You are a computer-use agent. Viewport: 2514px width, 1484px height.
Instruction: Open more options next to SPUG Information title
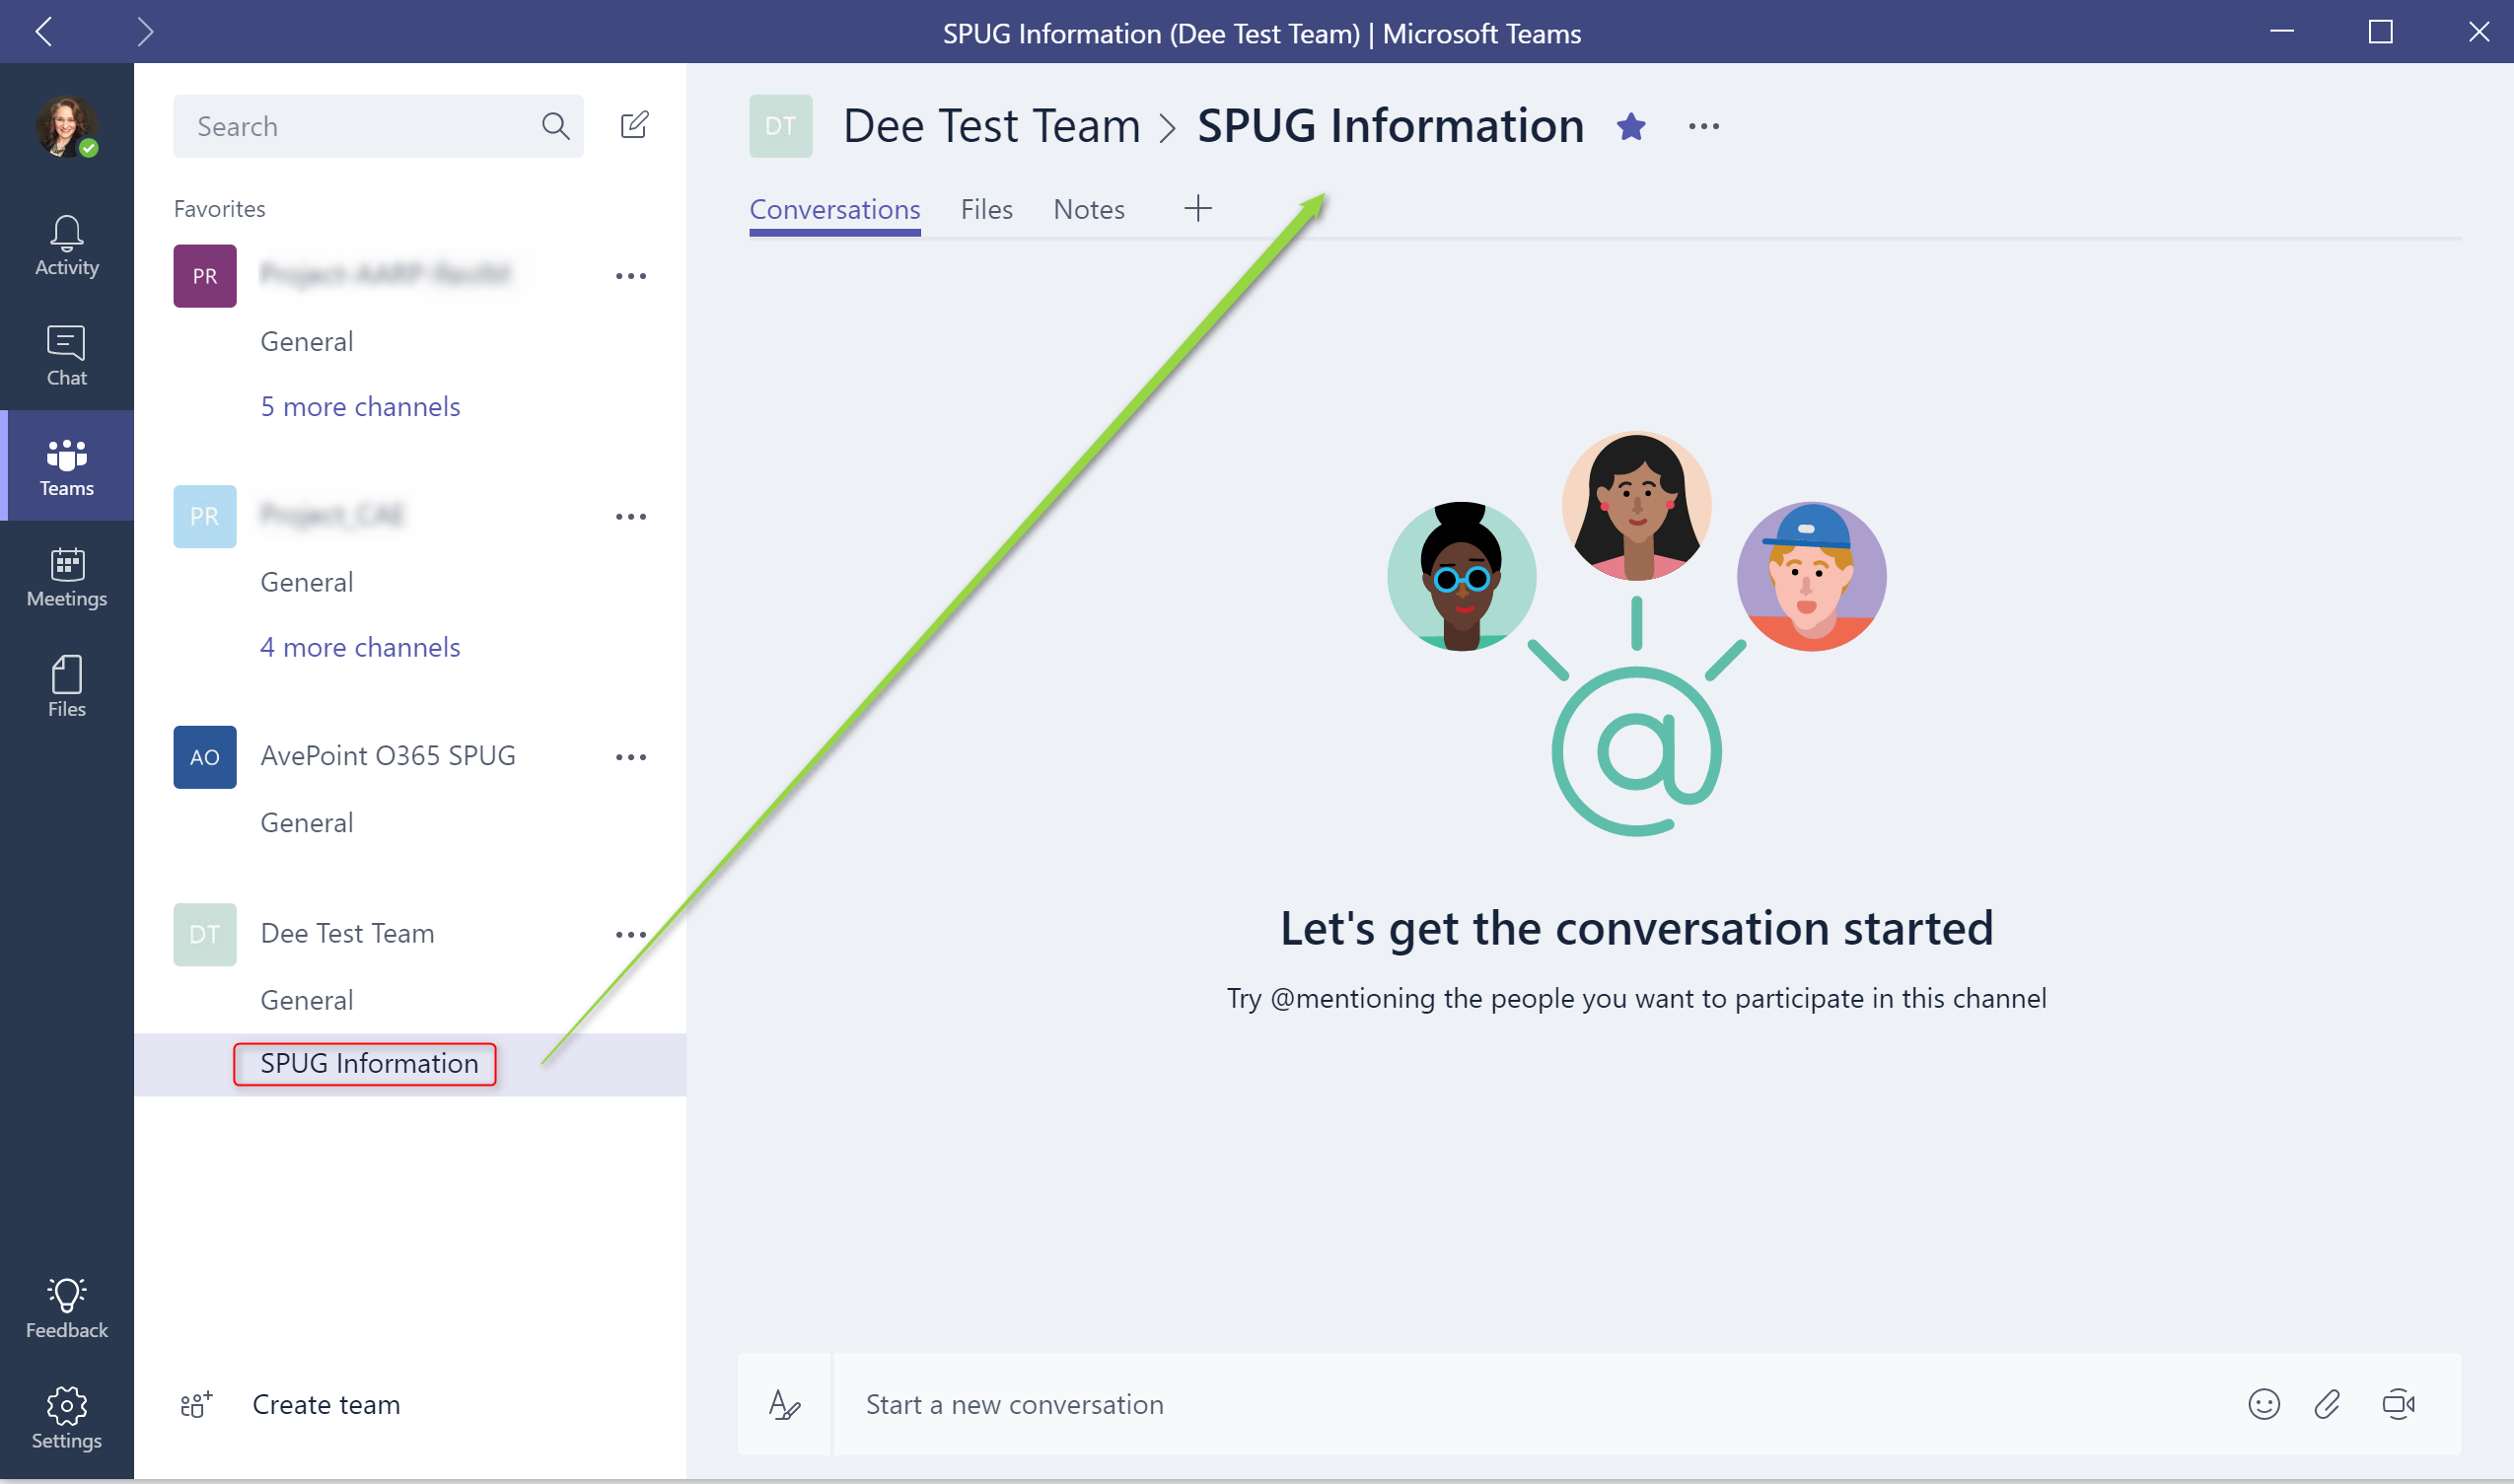point(1704,127)
